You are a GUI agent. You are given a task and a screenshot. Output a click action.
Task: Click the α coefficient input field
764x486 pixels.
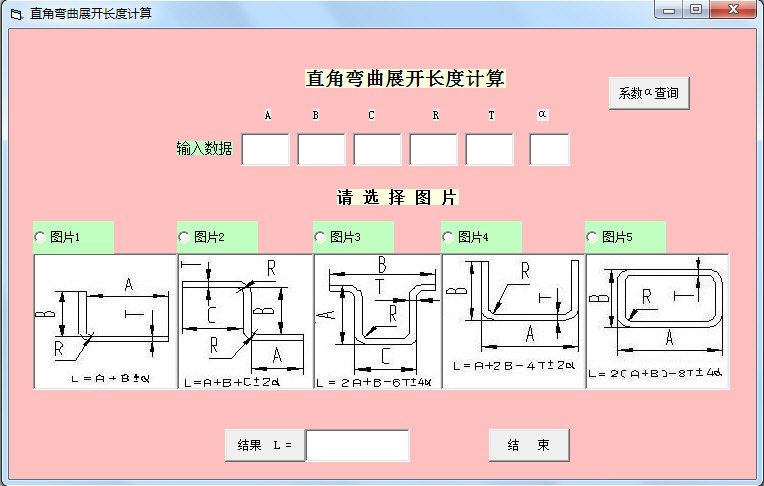(x=550, y=150)
